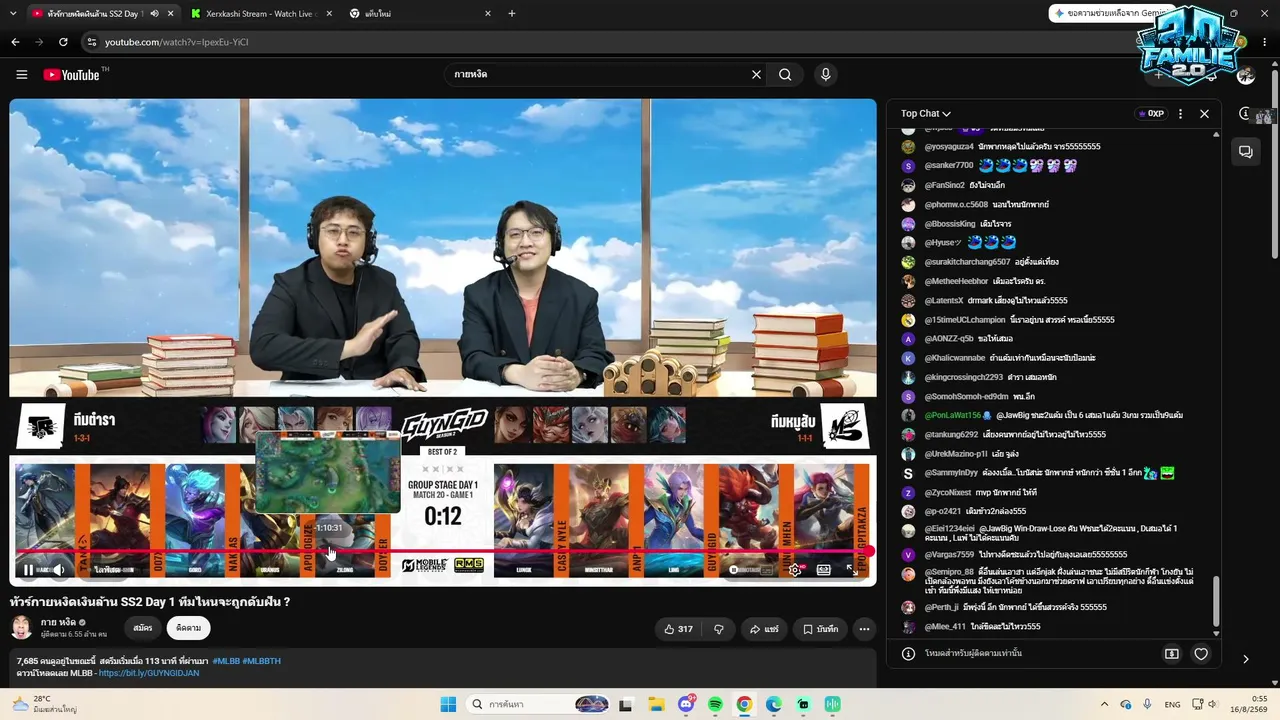The image size is (1280, 720).
Task: Open Spotify from the taskbar
Action: [x=715, y=705]
